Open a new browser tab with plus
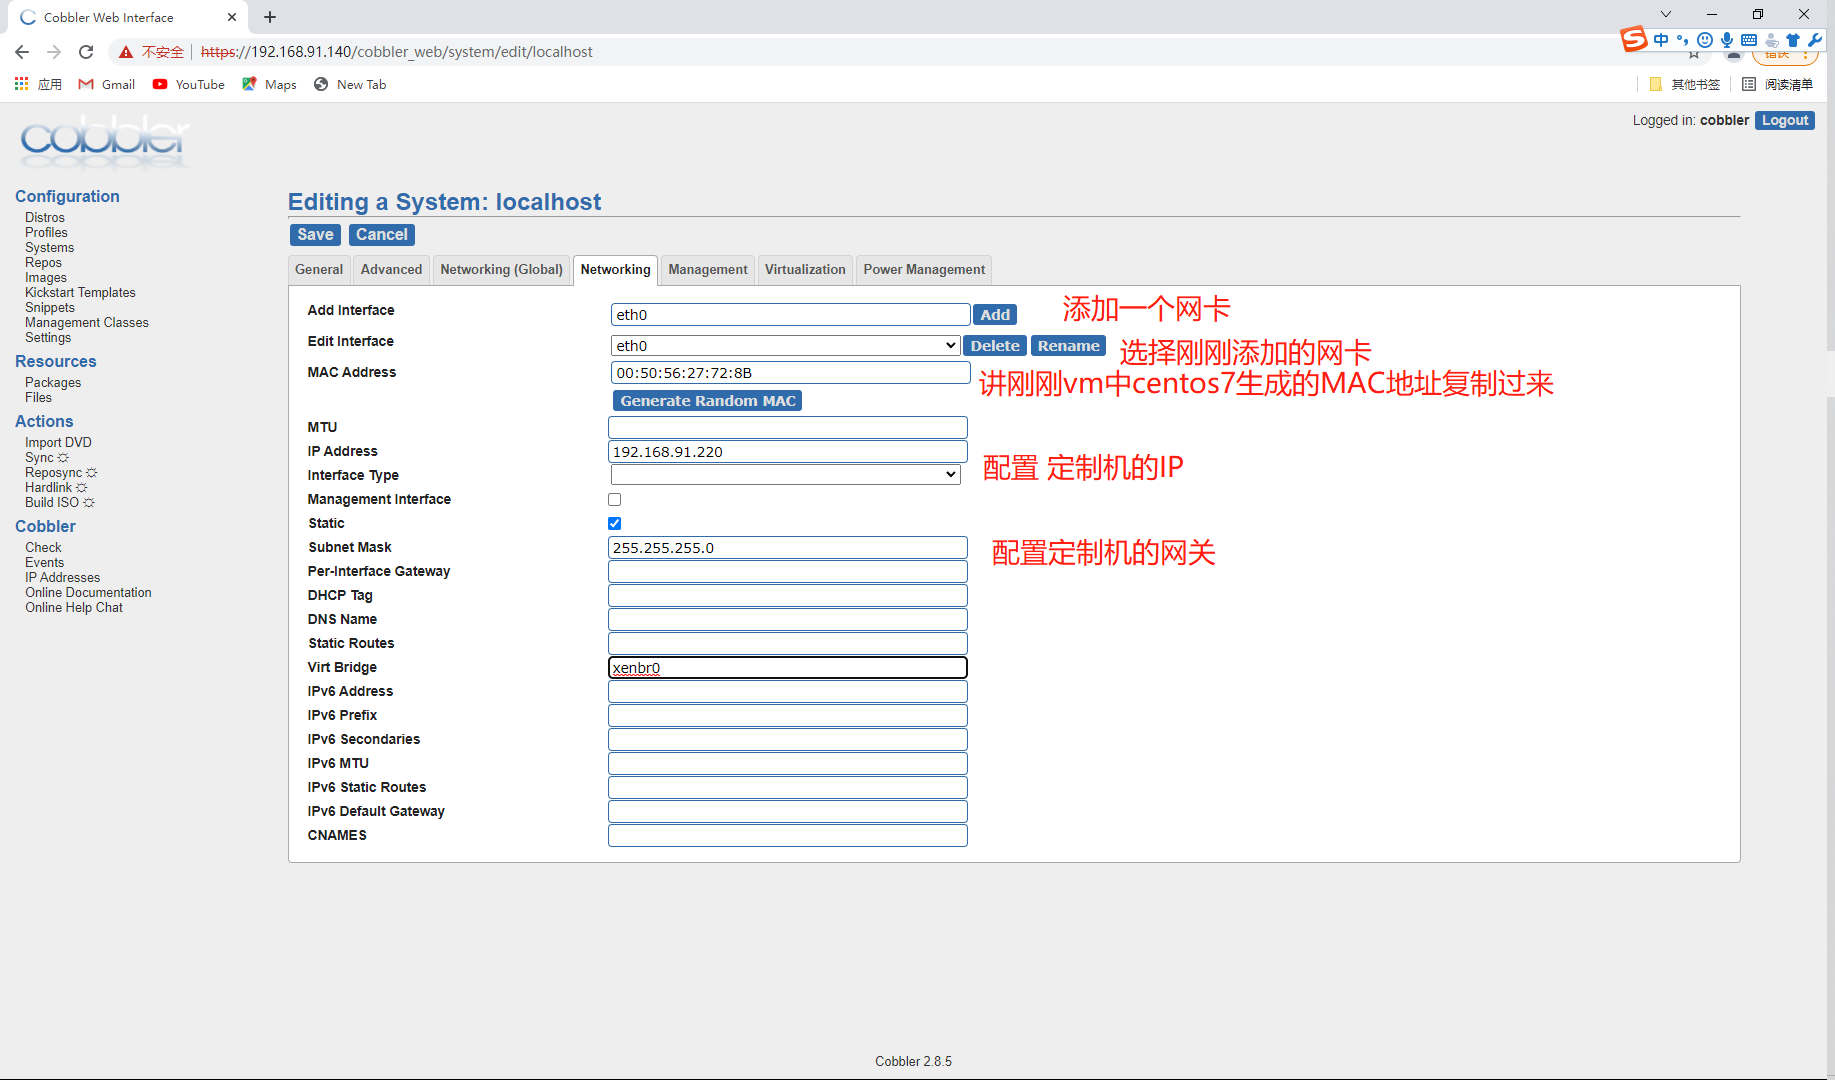Viewport: 1835px width, 1080px height. [270, 17]
